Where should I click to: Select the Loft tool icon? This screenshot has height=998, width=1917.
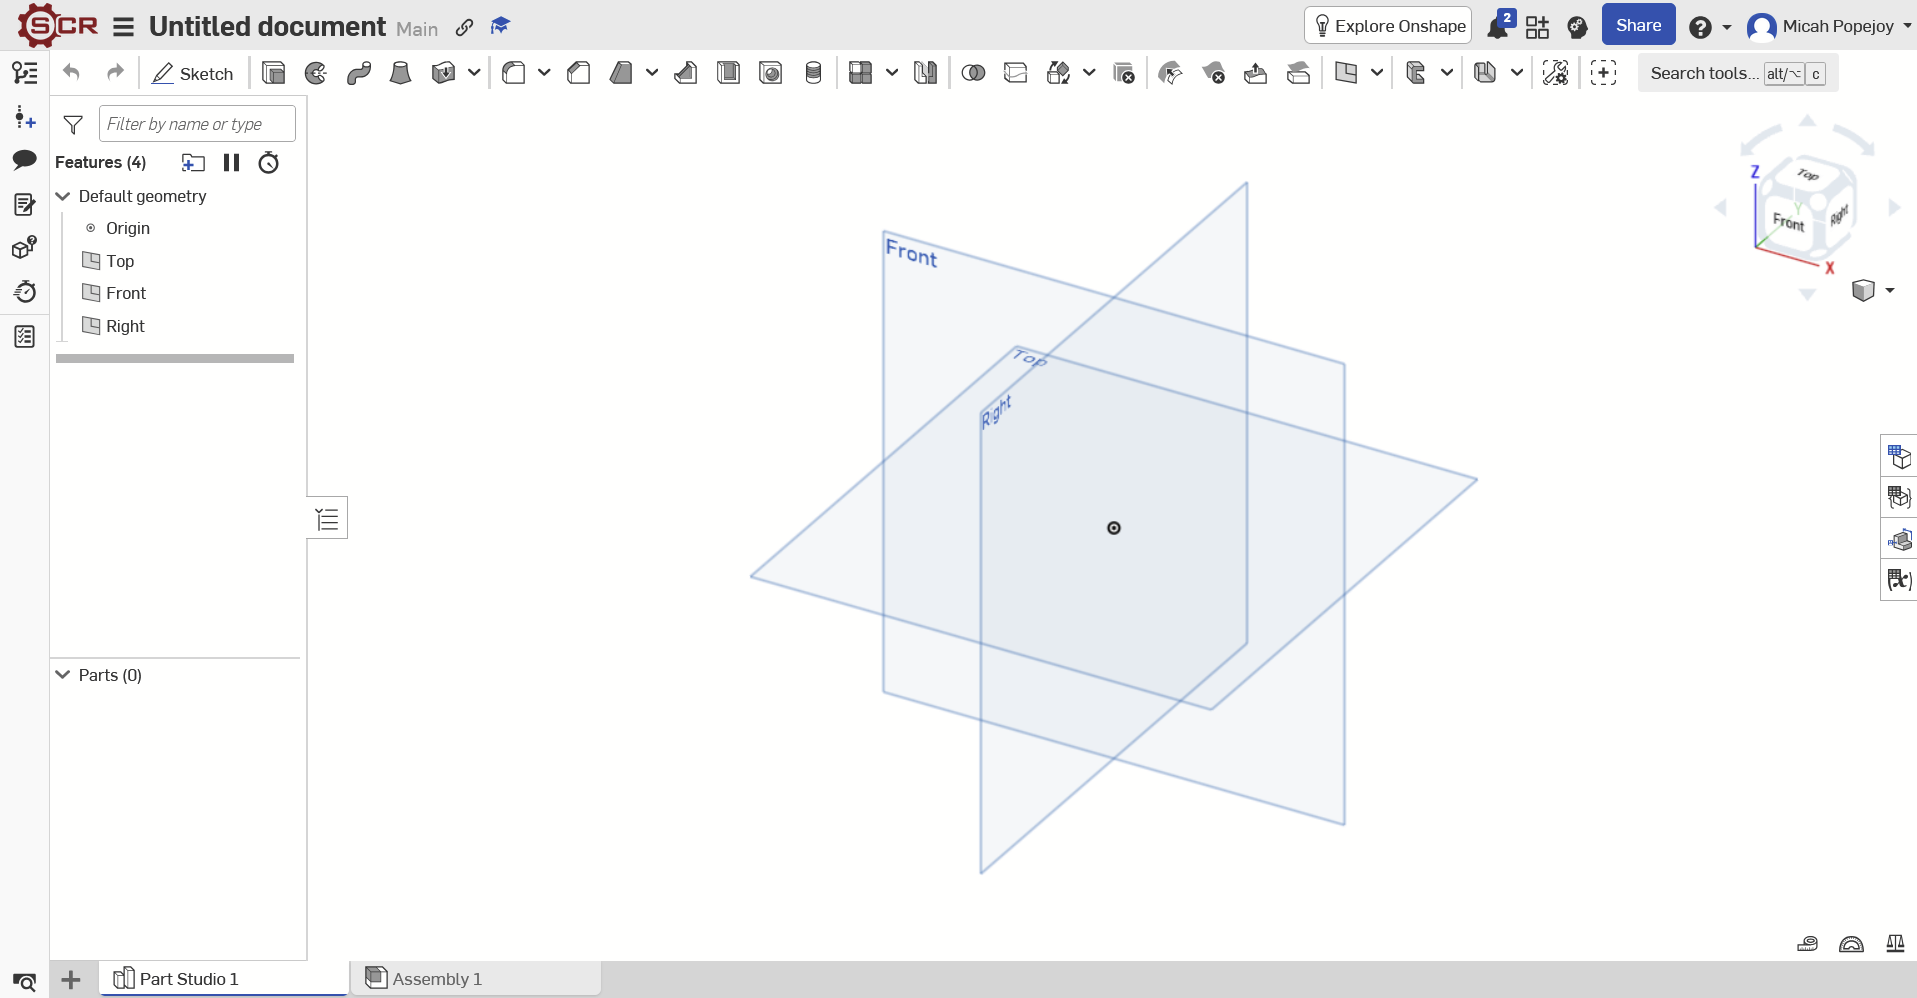(x=400, y=73)
